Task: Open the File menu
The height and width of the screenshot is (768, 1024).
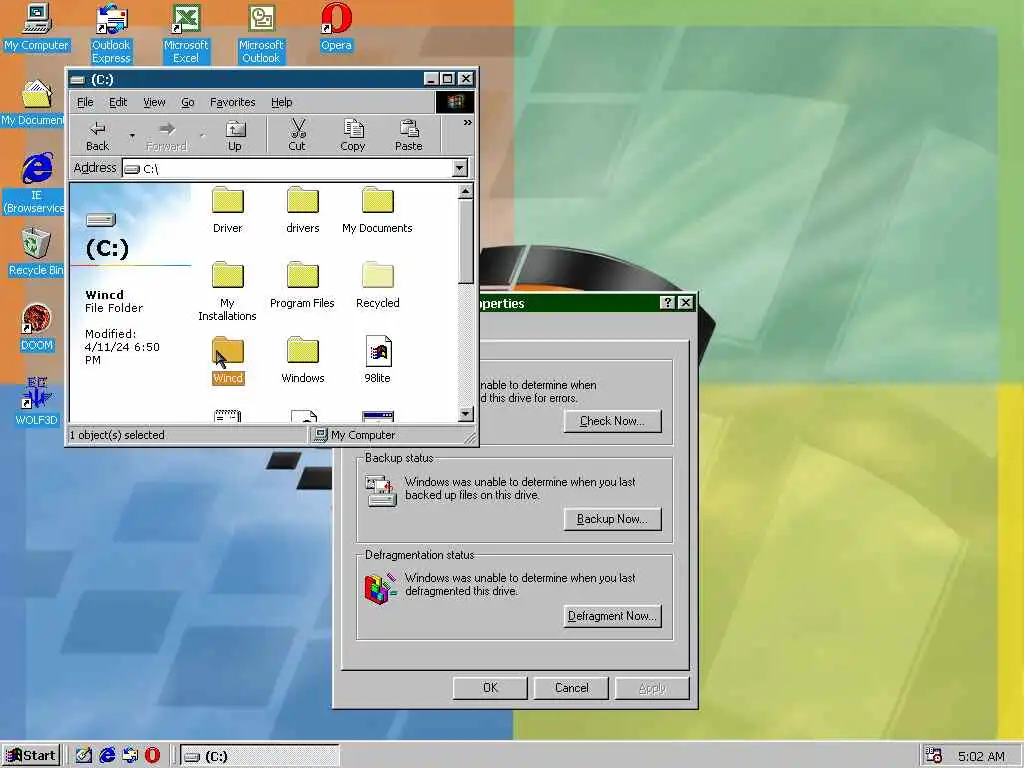Action: [85, 103]
